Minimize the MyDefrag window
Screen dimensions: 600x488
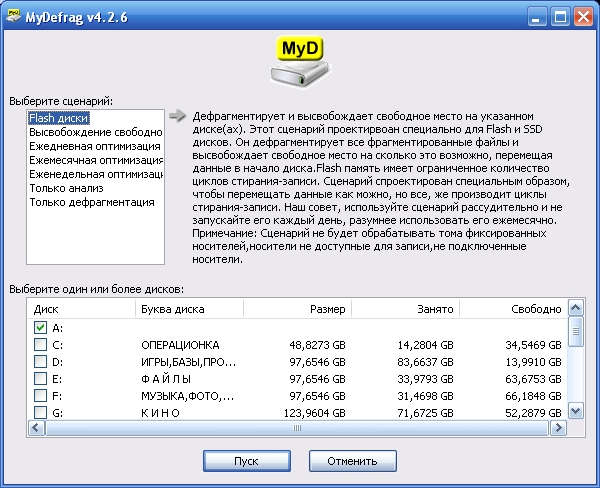tap(537, 17)
